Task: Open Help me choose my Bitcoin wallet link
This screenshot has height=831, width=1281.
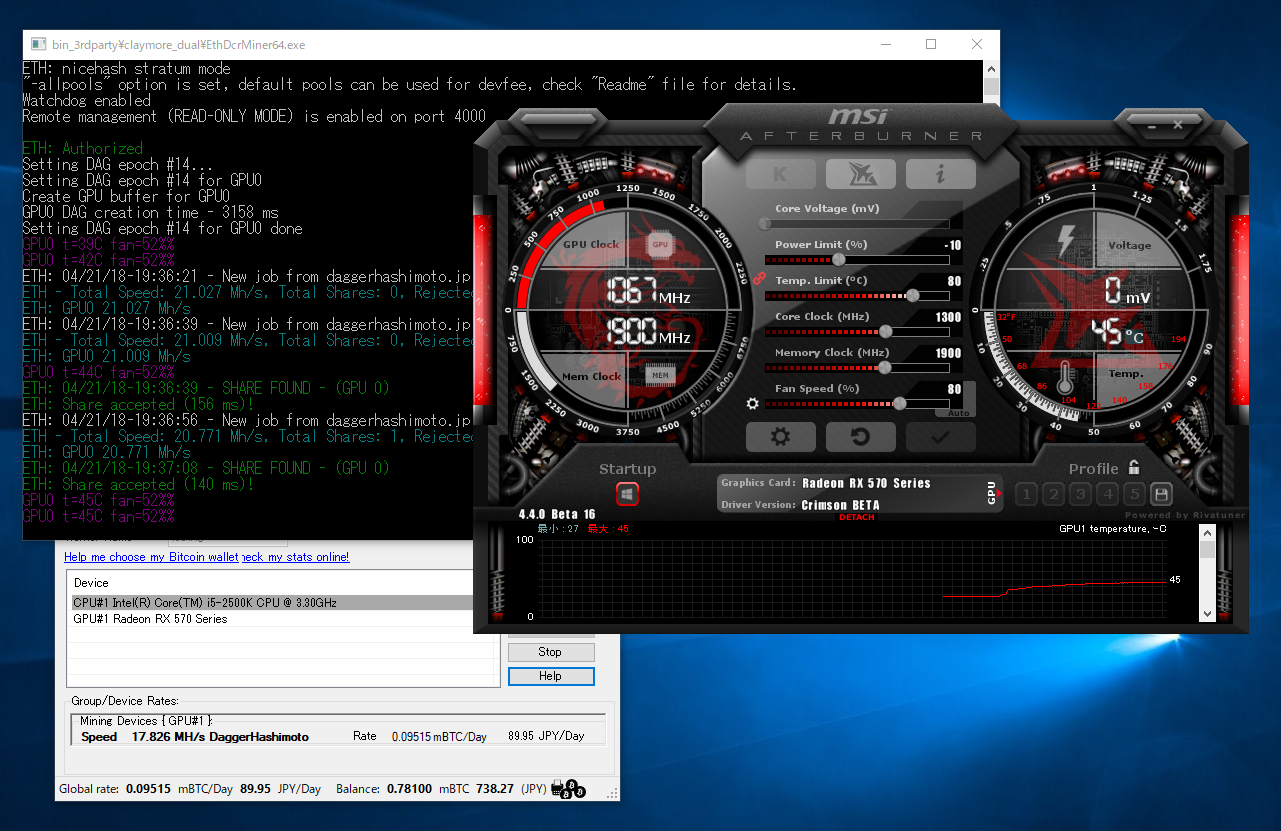Action: (151, 557)
